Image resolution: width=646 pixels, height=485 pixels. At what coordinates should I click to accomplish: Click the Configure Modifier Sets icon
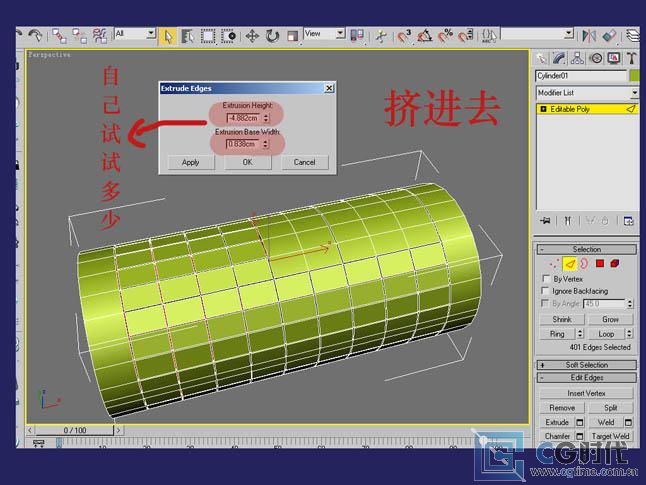[x=629, y=221]
